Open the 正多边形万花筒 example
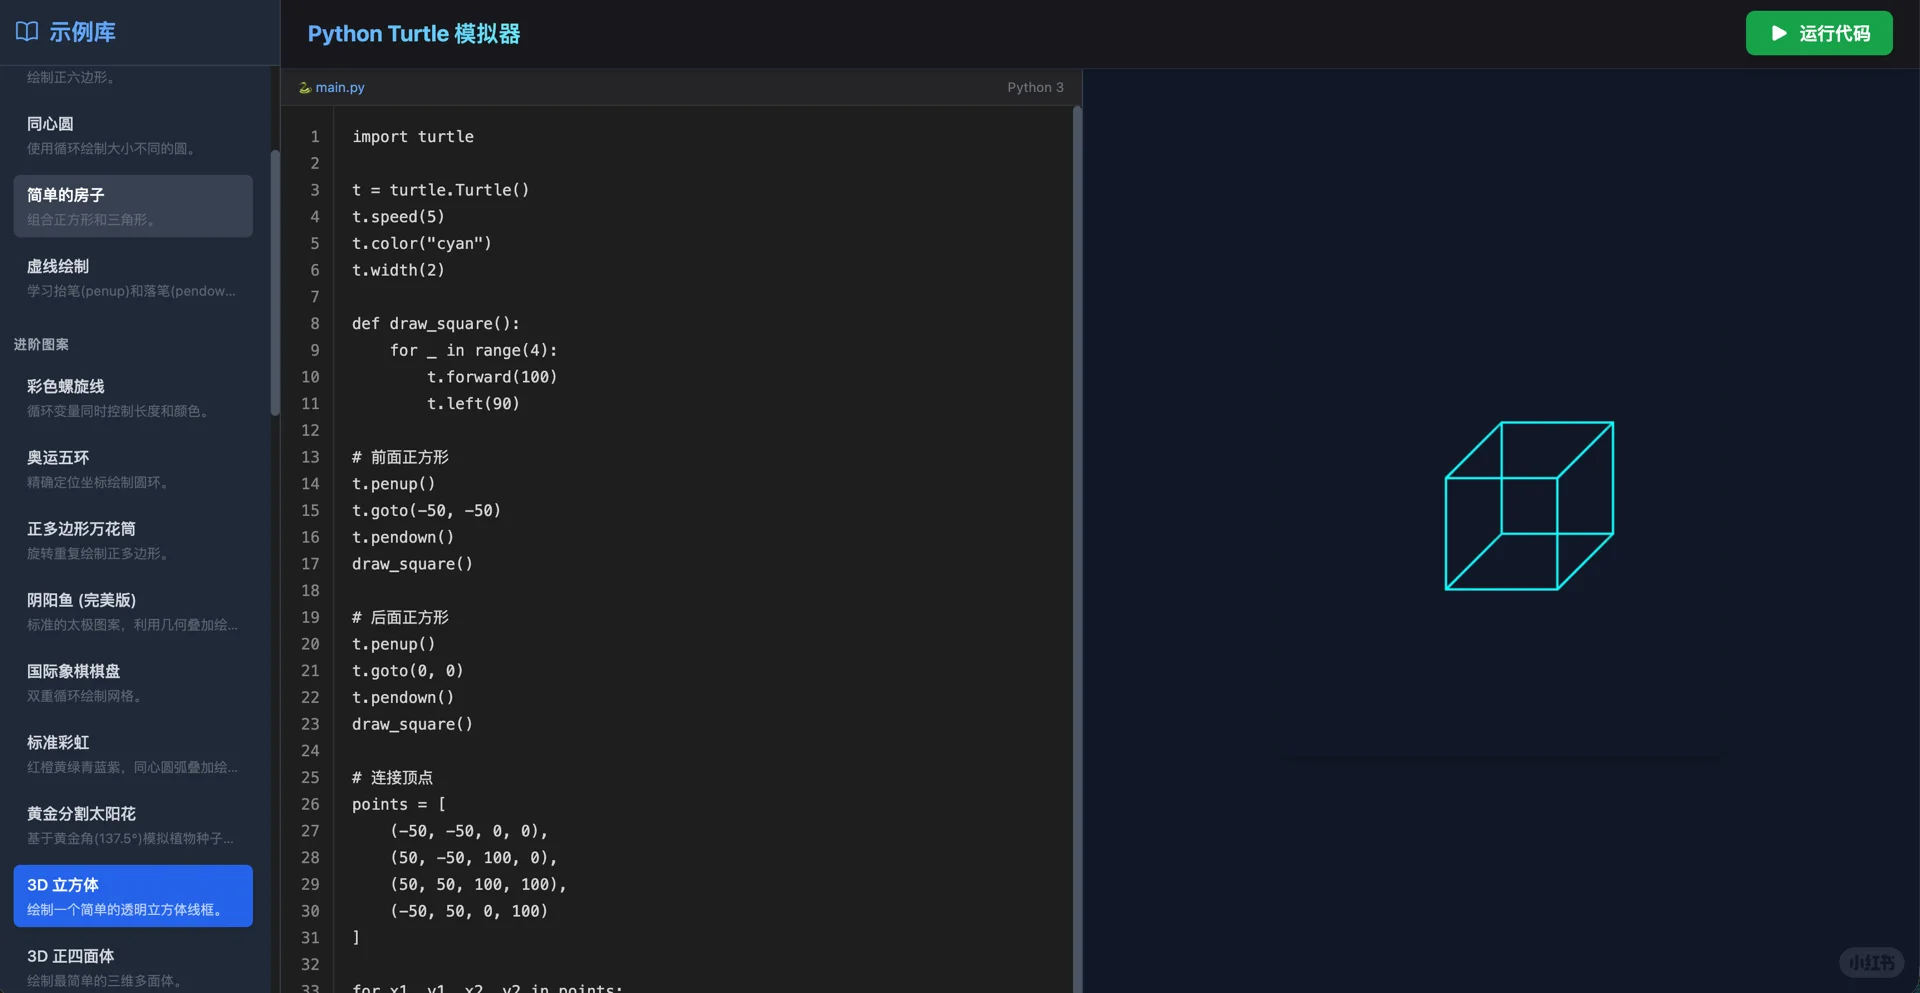1920x993 pixels. coord(132,540)
